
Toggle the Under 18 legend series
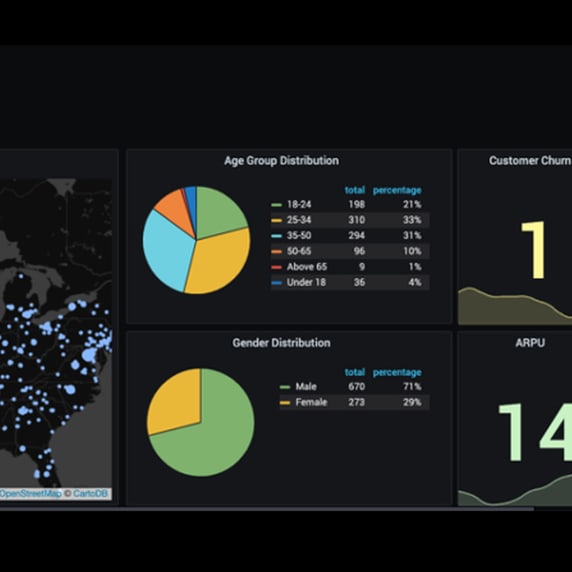coord(306,282)
